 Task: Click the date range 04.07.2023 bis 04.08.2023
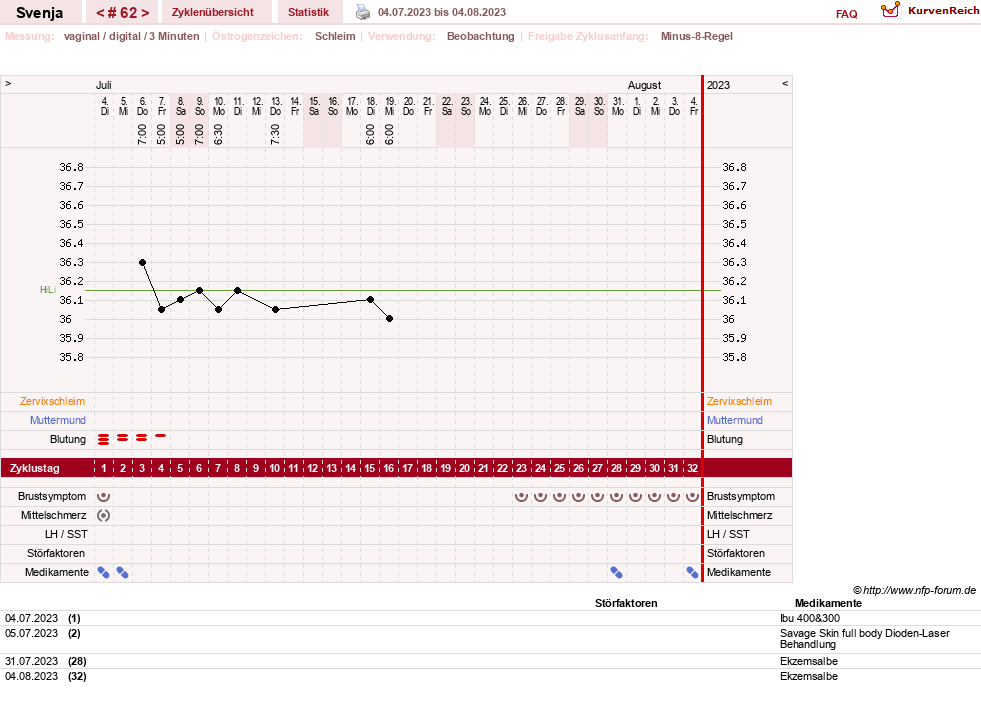click(x=442, y=12)
